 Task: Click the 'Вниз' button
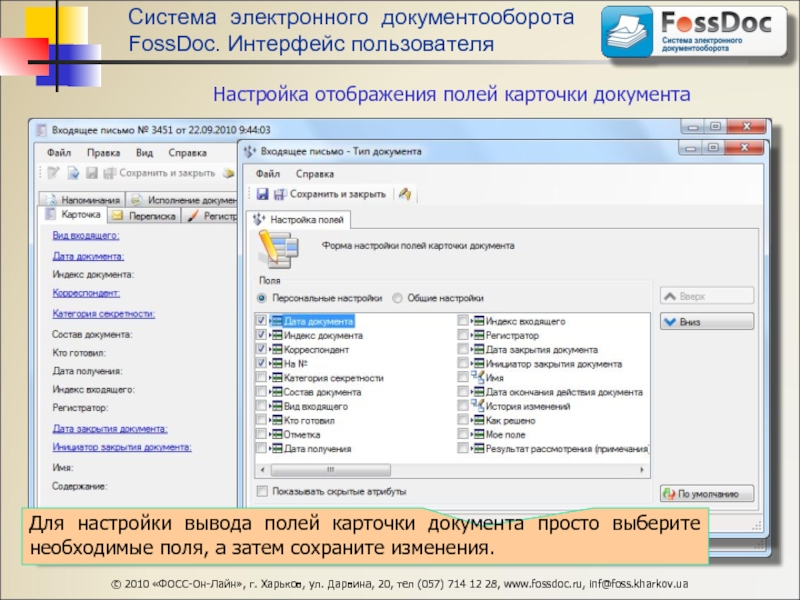coord(707,321)
